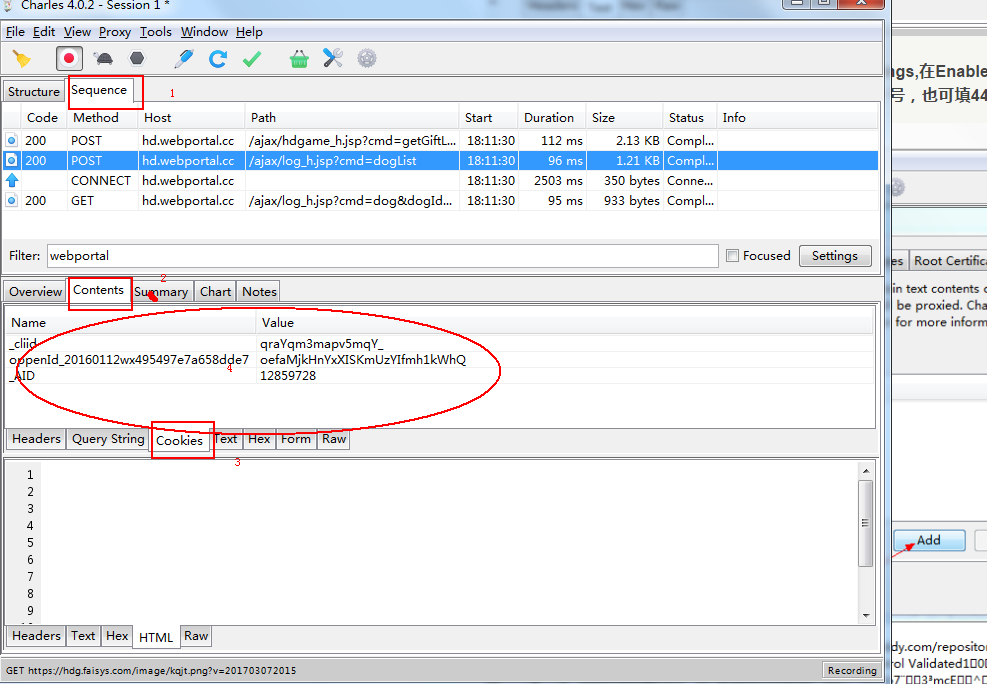
Task: Sort by the Size column header
Action: pyautogui.click(x=624, y=118)
